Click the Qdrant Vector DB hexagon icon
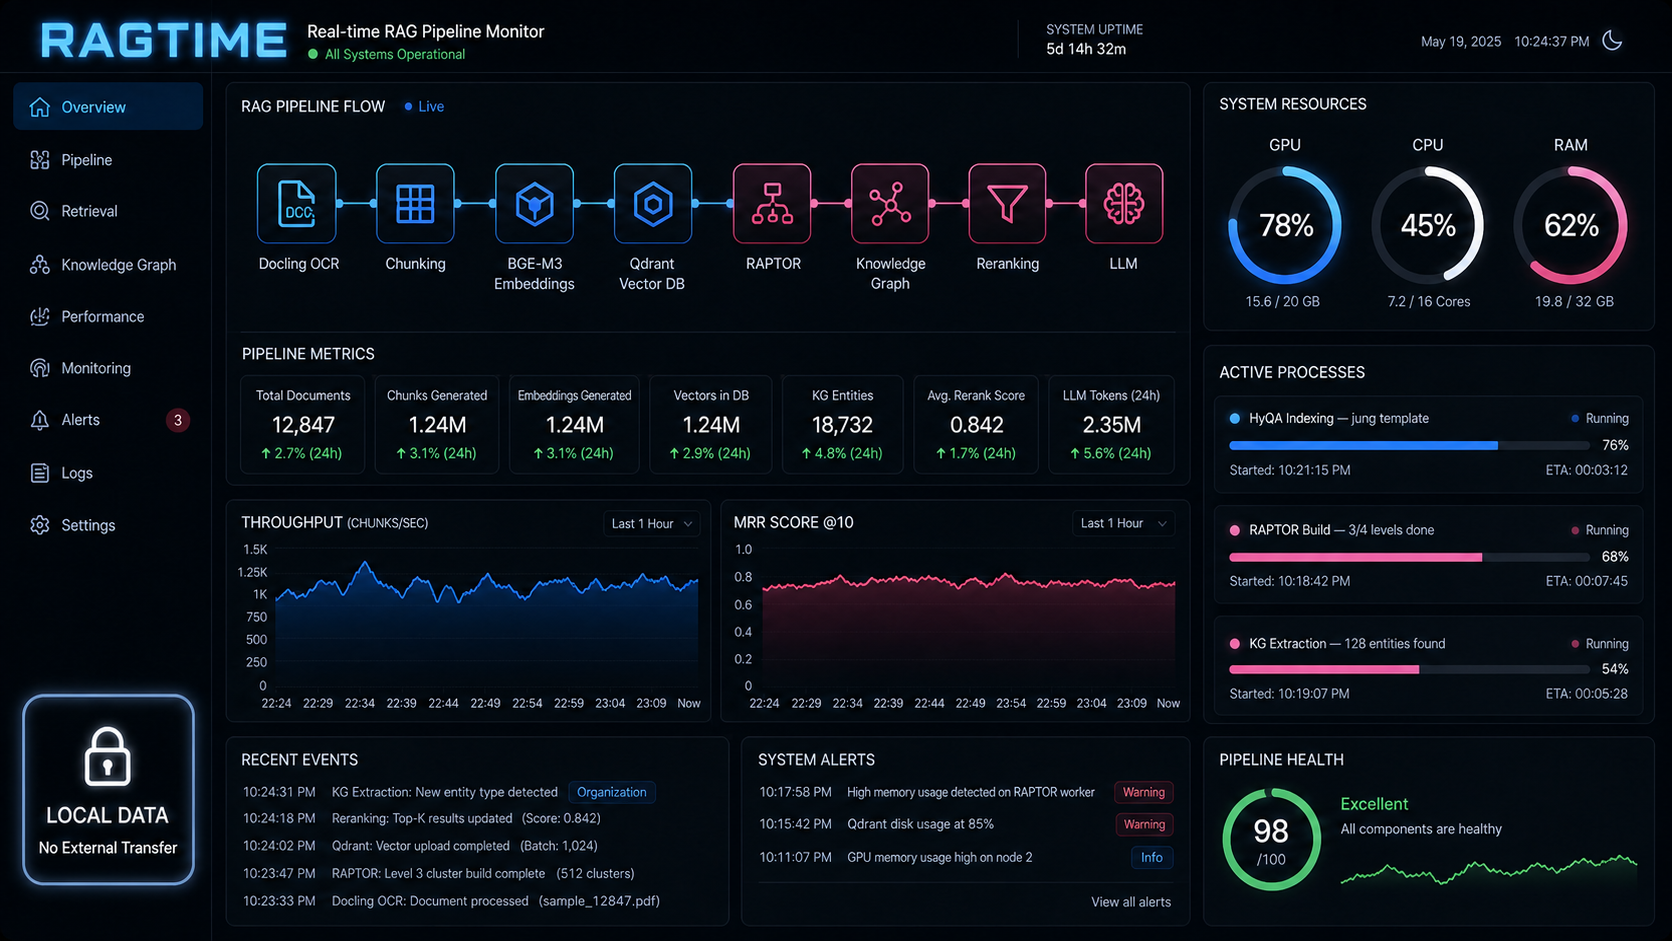The width and height of the screenshot is (1672, 941). [x=652, y=204]
